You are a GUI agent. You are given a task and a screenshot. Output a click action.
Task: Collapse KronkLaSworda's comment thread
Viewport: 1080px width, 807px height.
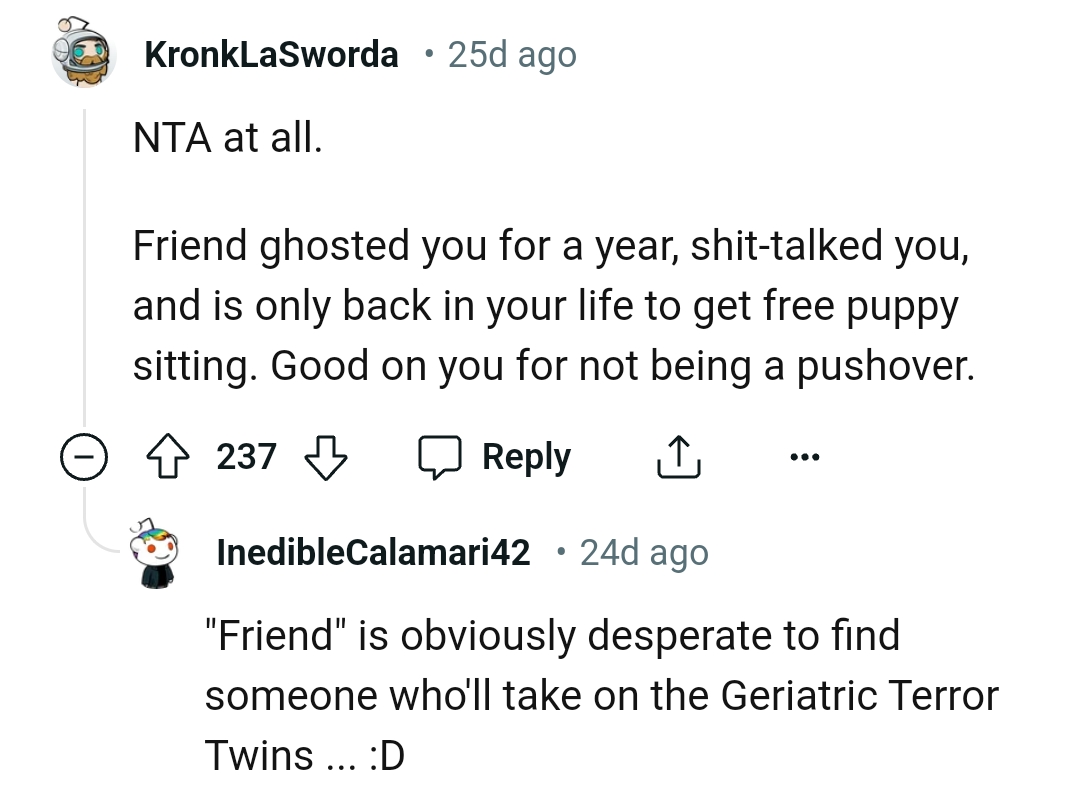[86, 457]
